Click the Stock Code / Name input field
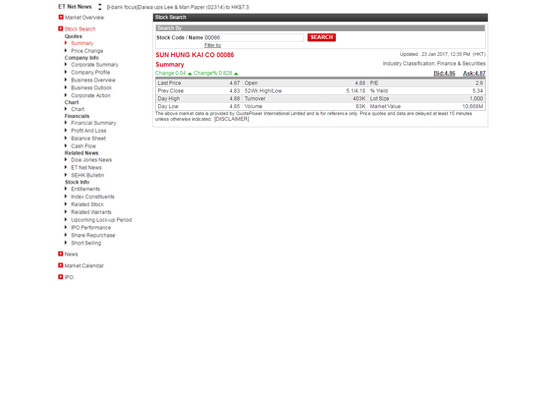 [x=254, y=38]
